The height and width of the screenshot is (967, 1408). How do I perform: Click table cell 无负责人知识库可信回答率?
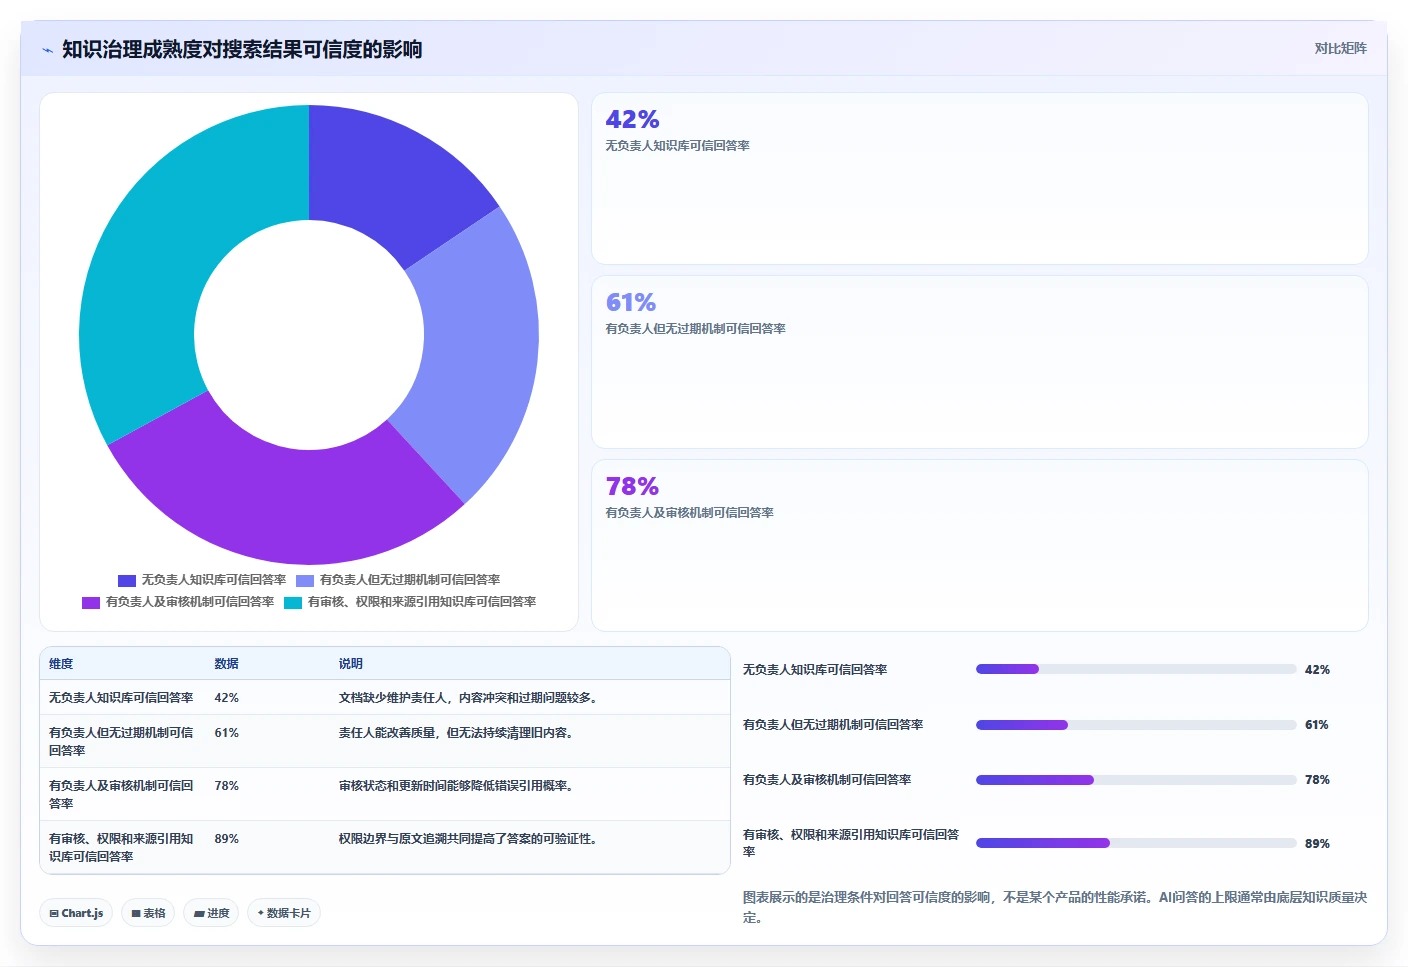click(x=121, y=698)
